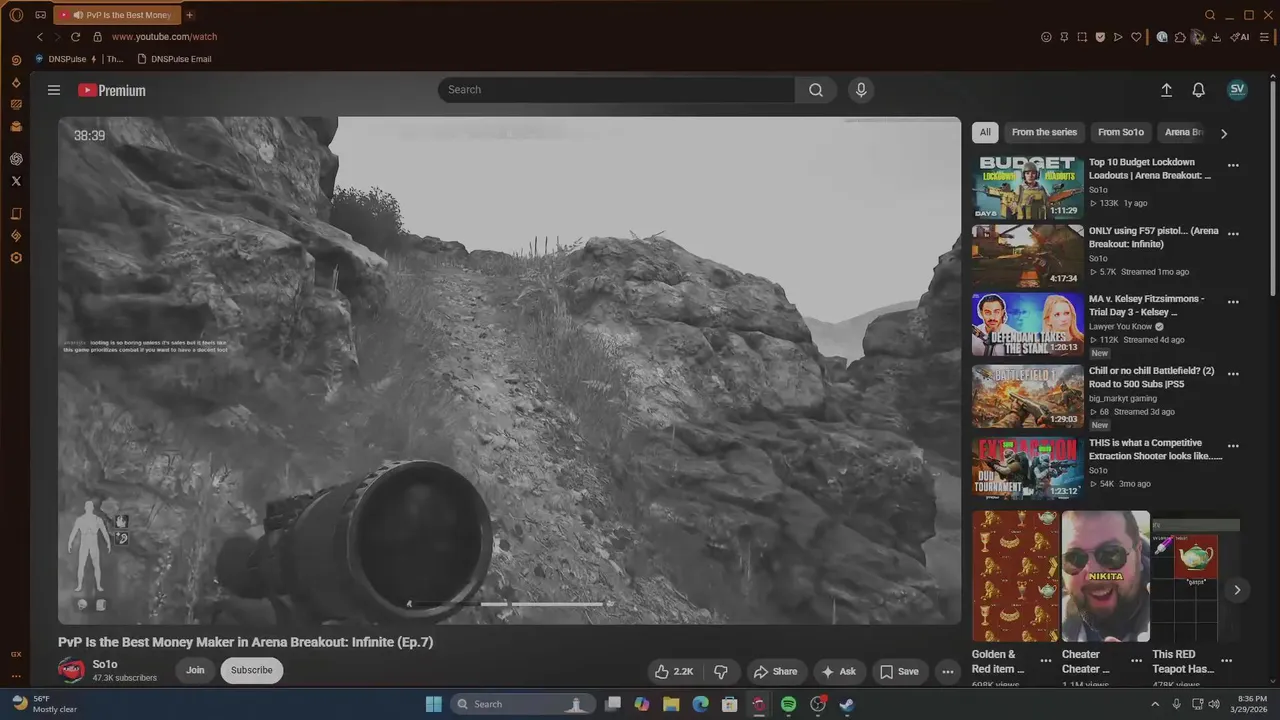
Task: Open options for Top 10 Budget Lockdown video
Action: click(1233, 166)
